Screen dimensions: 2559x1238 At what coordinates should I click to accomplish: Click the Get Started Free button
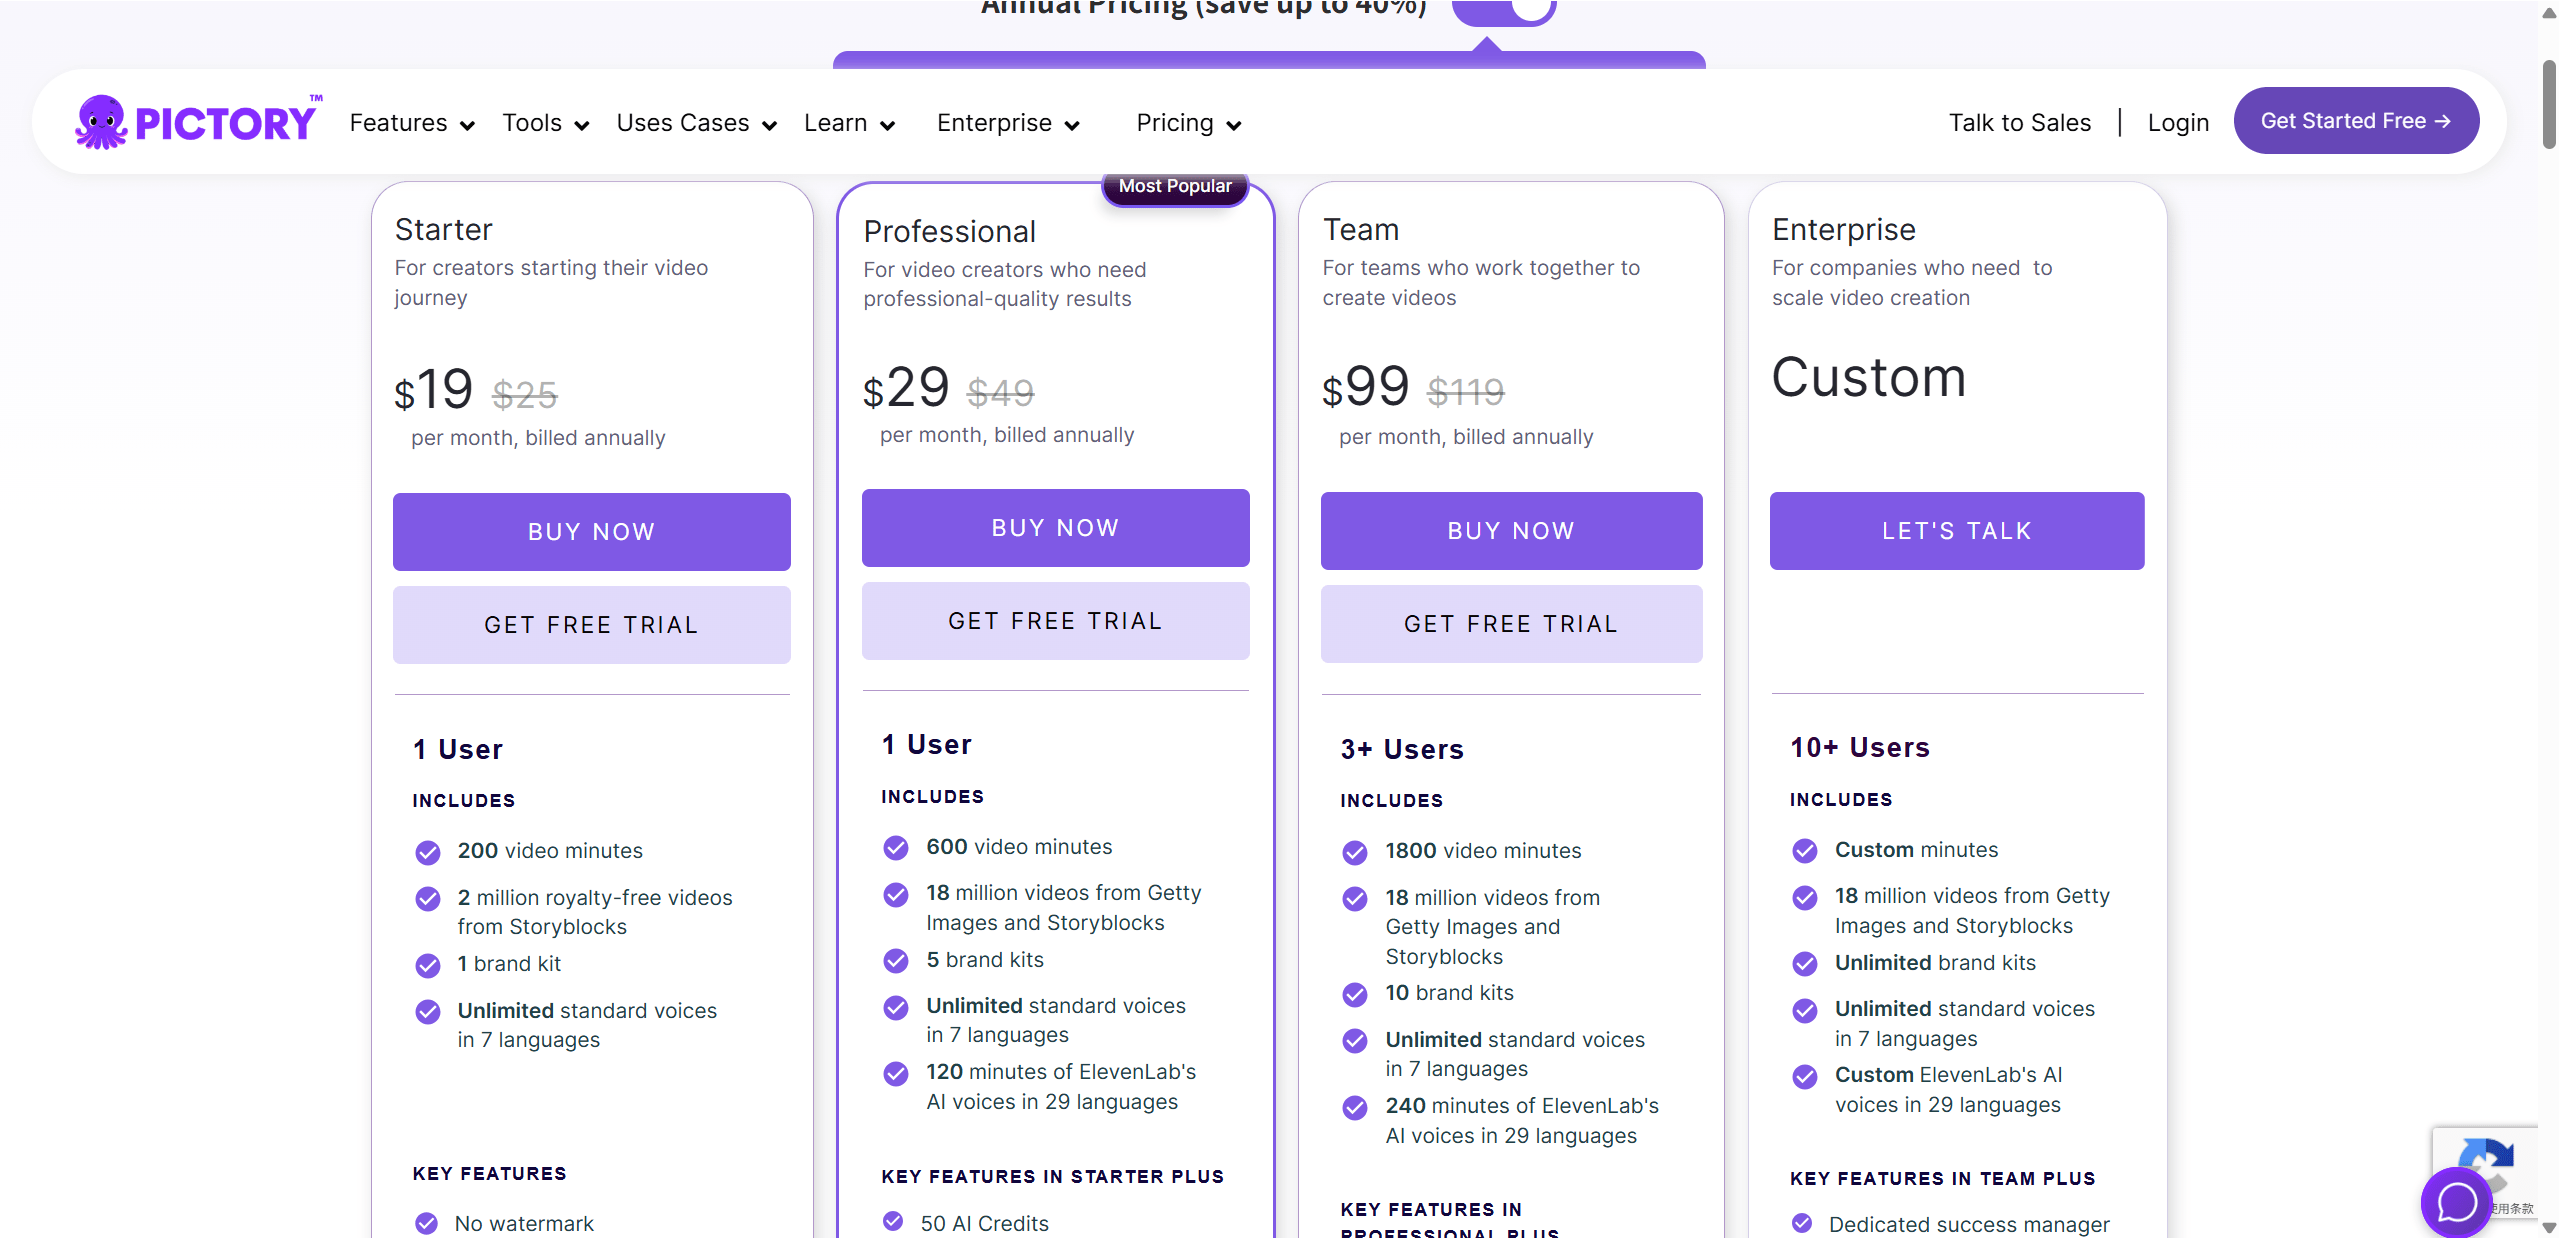point(2355,120)
